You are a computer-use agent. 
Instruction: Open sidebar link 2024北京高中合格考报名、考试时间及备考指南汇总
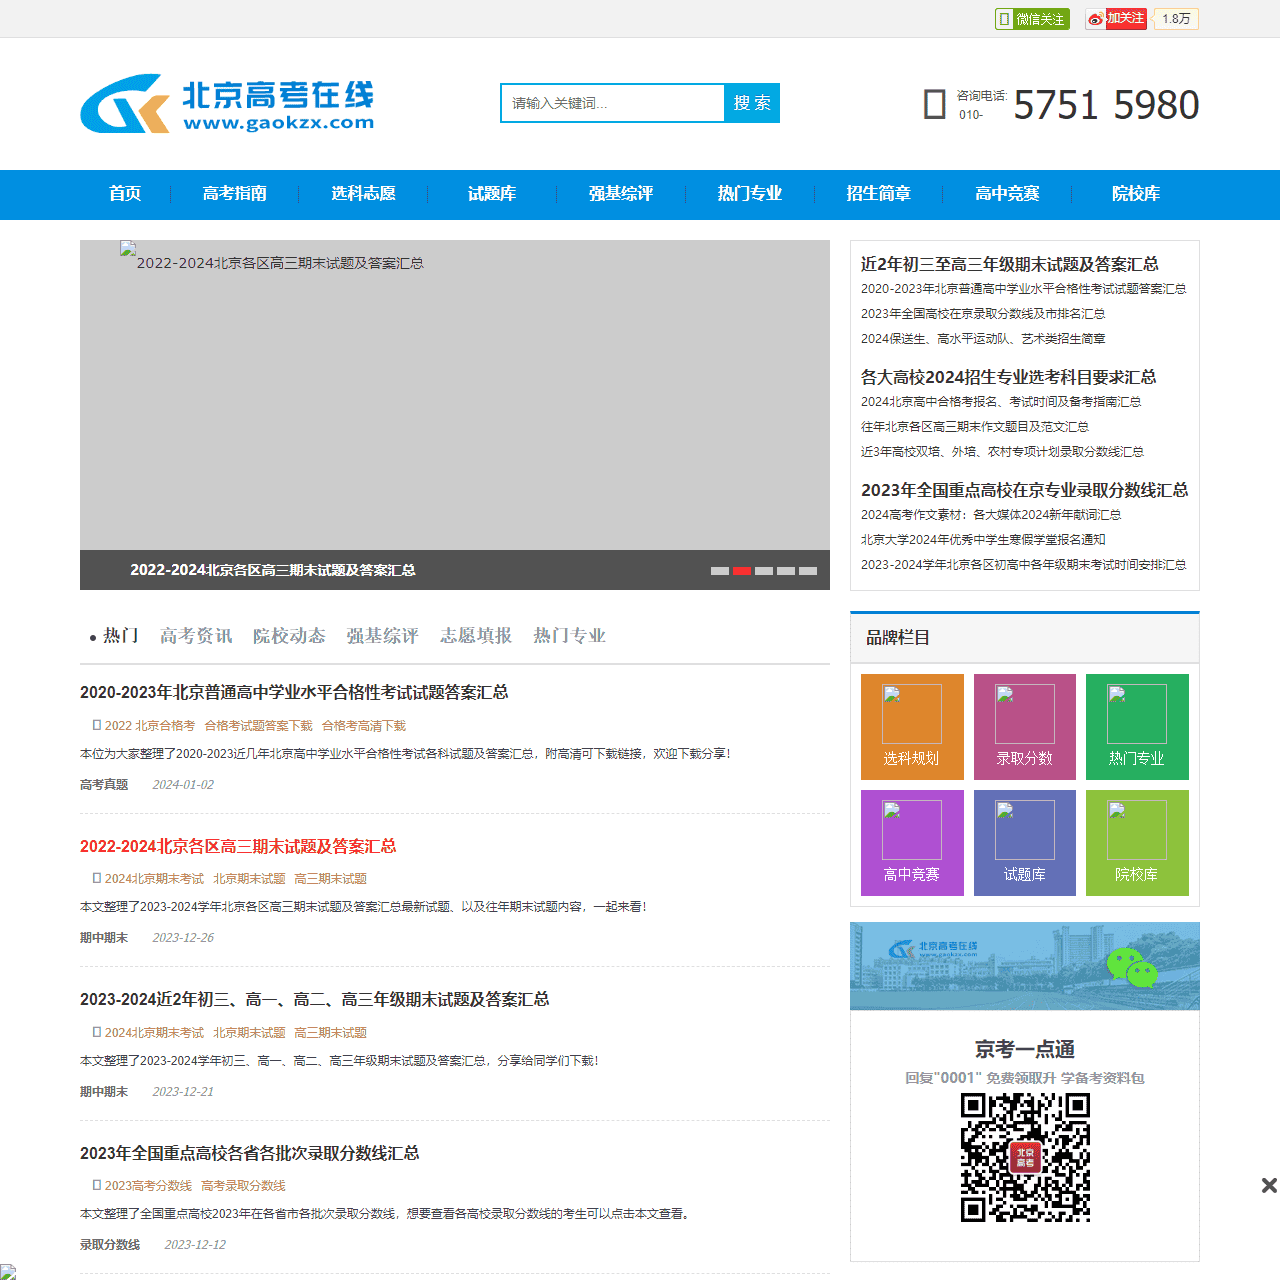(x=1001, y=402)
